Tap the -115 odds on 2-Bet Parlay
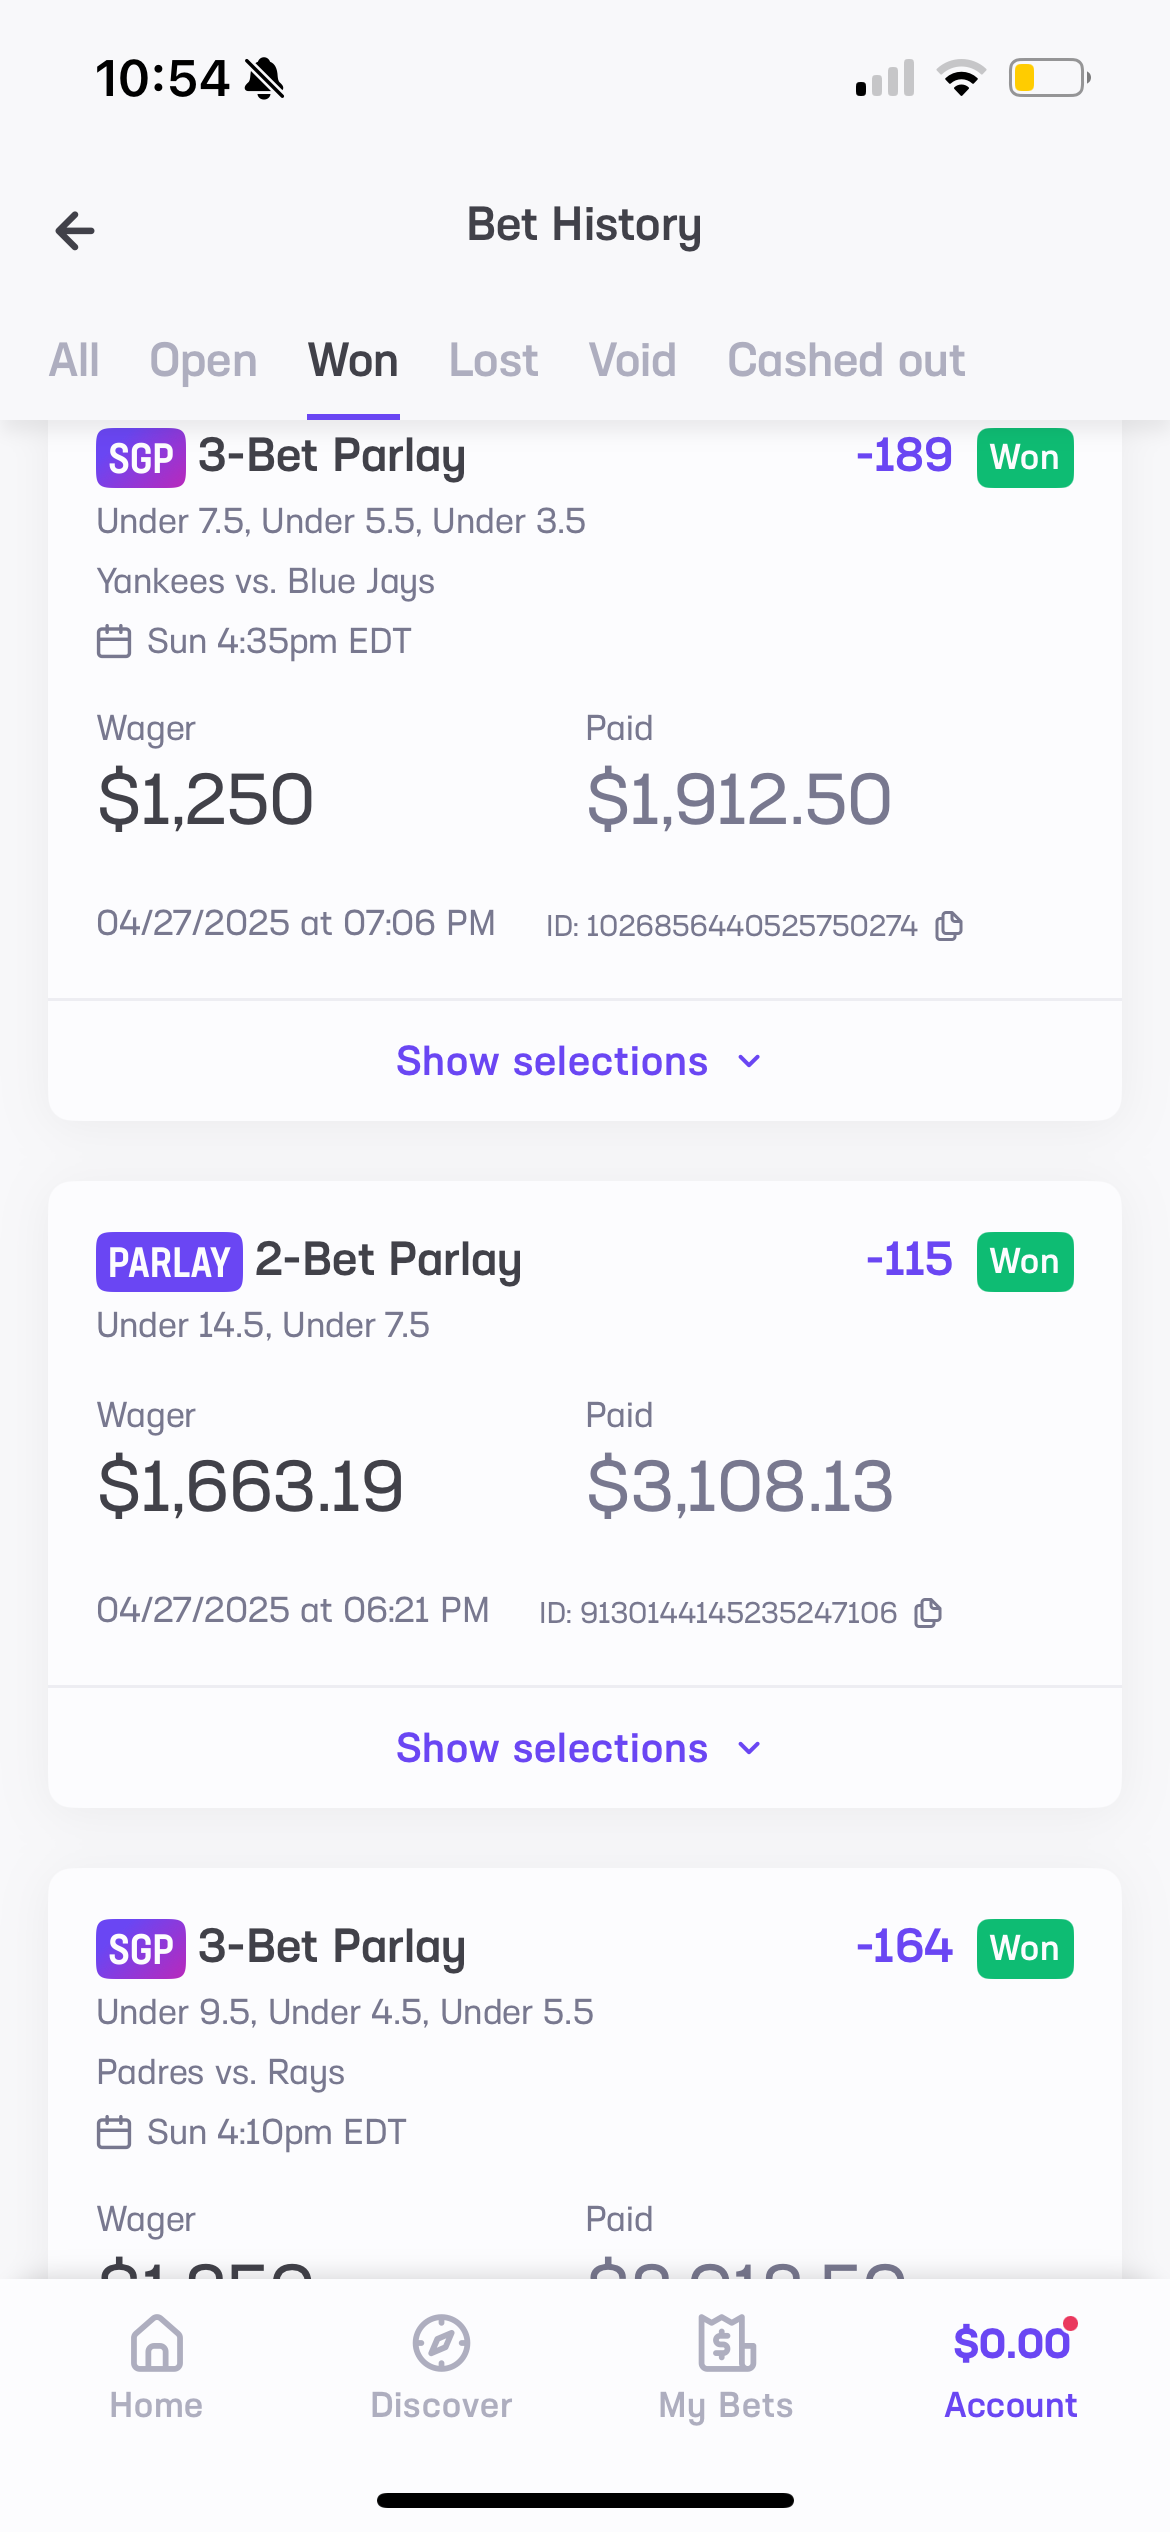Screen dimensions: 1170x2532 coord(909,1260)
